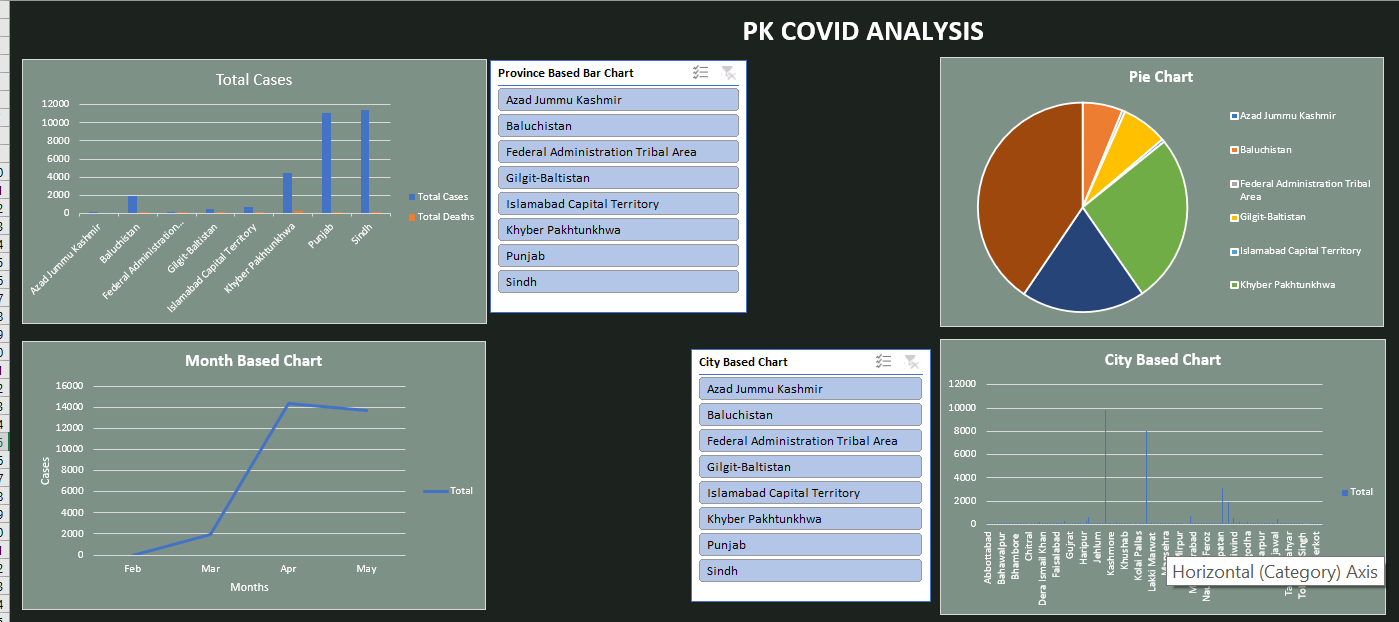Select the Total line legend in Month chart

pos(448,491)
